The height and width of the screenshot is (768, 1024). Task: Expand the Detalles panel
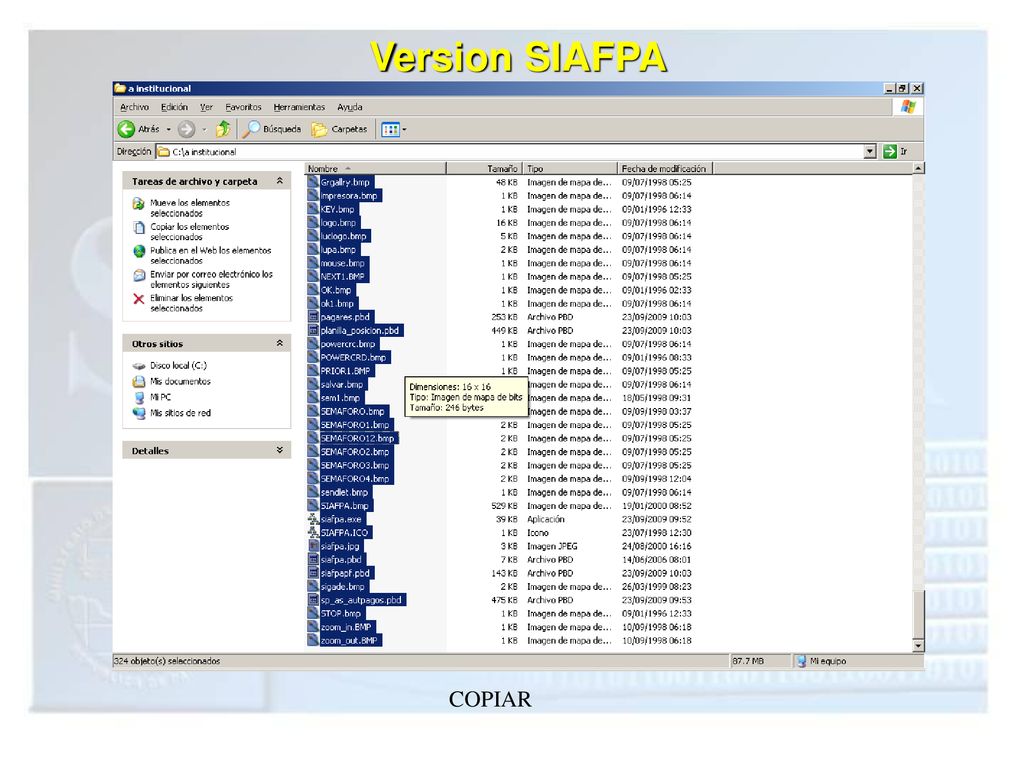pos(280,450)
